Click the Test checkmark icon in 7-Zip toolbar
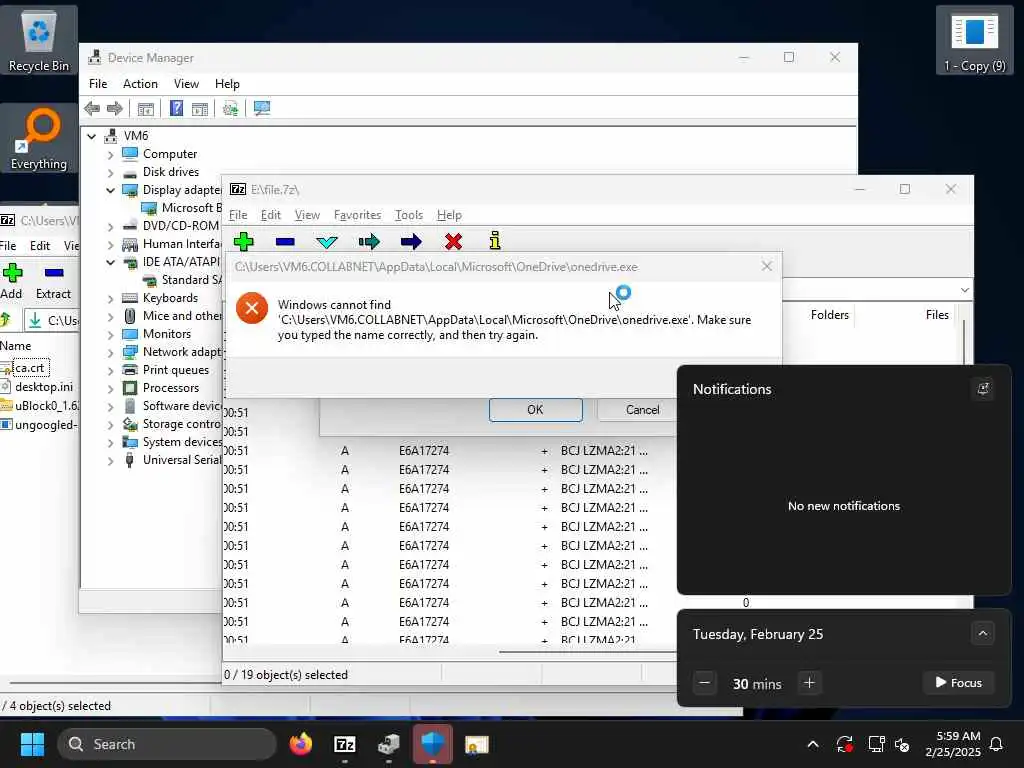 click(327, 242)
